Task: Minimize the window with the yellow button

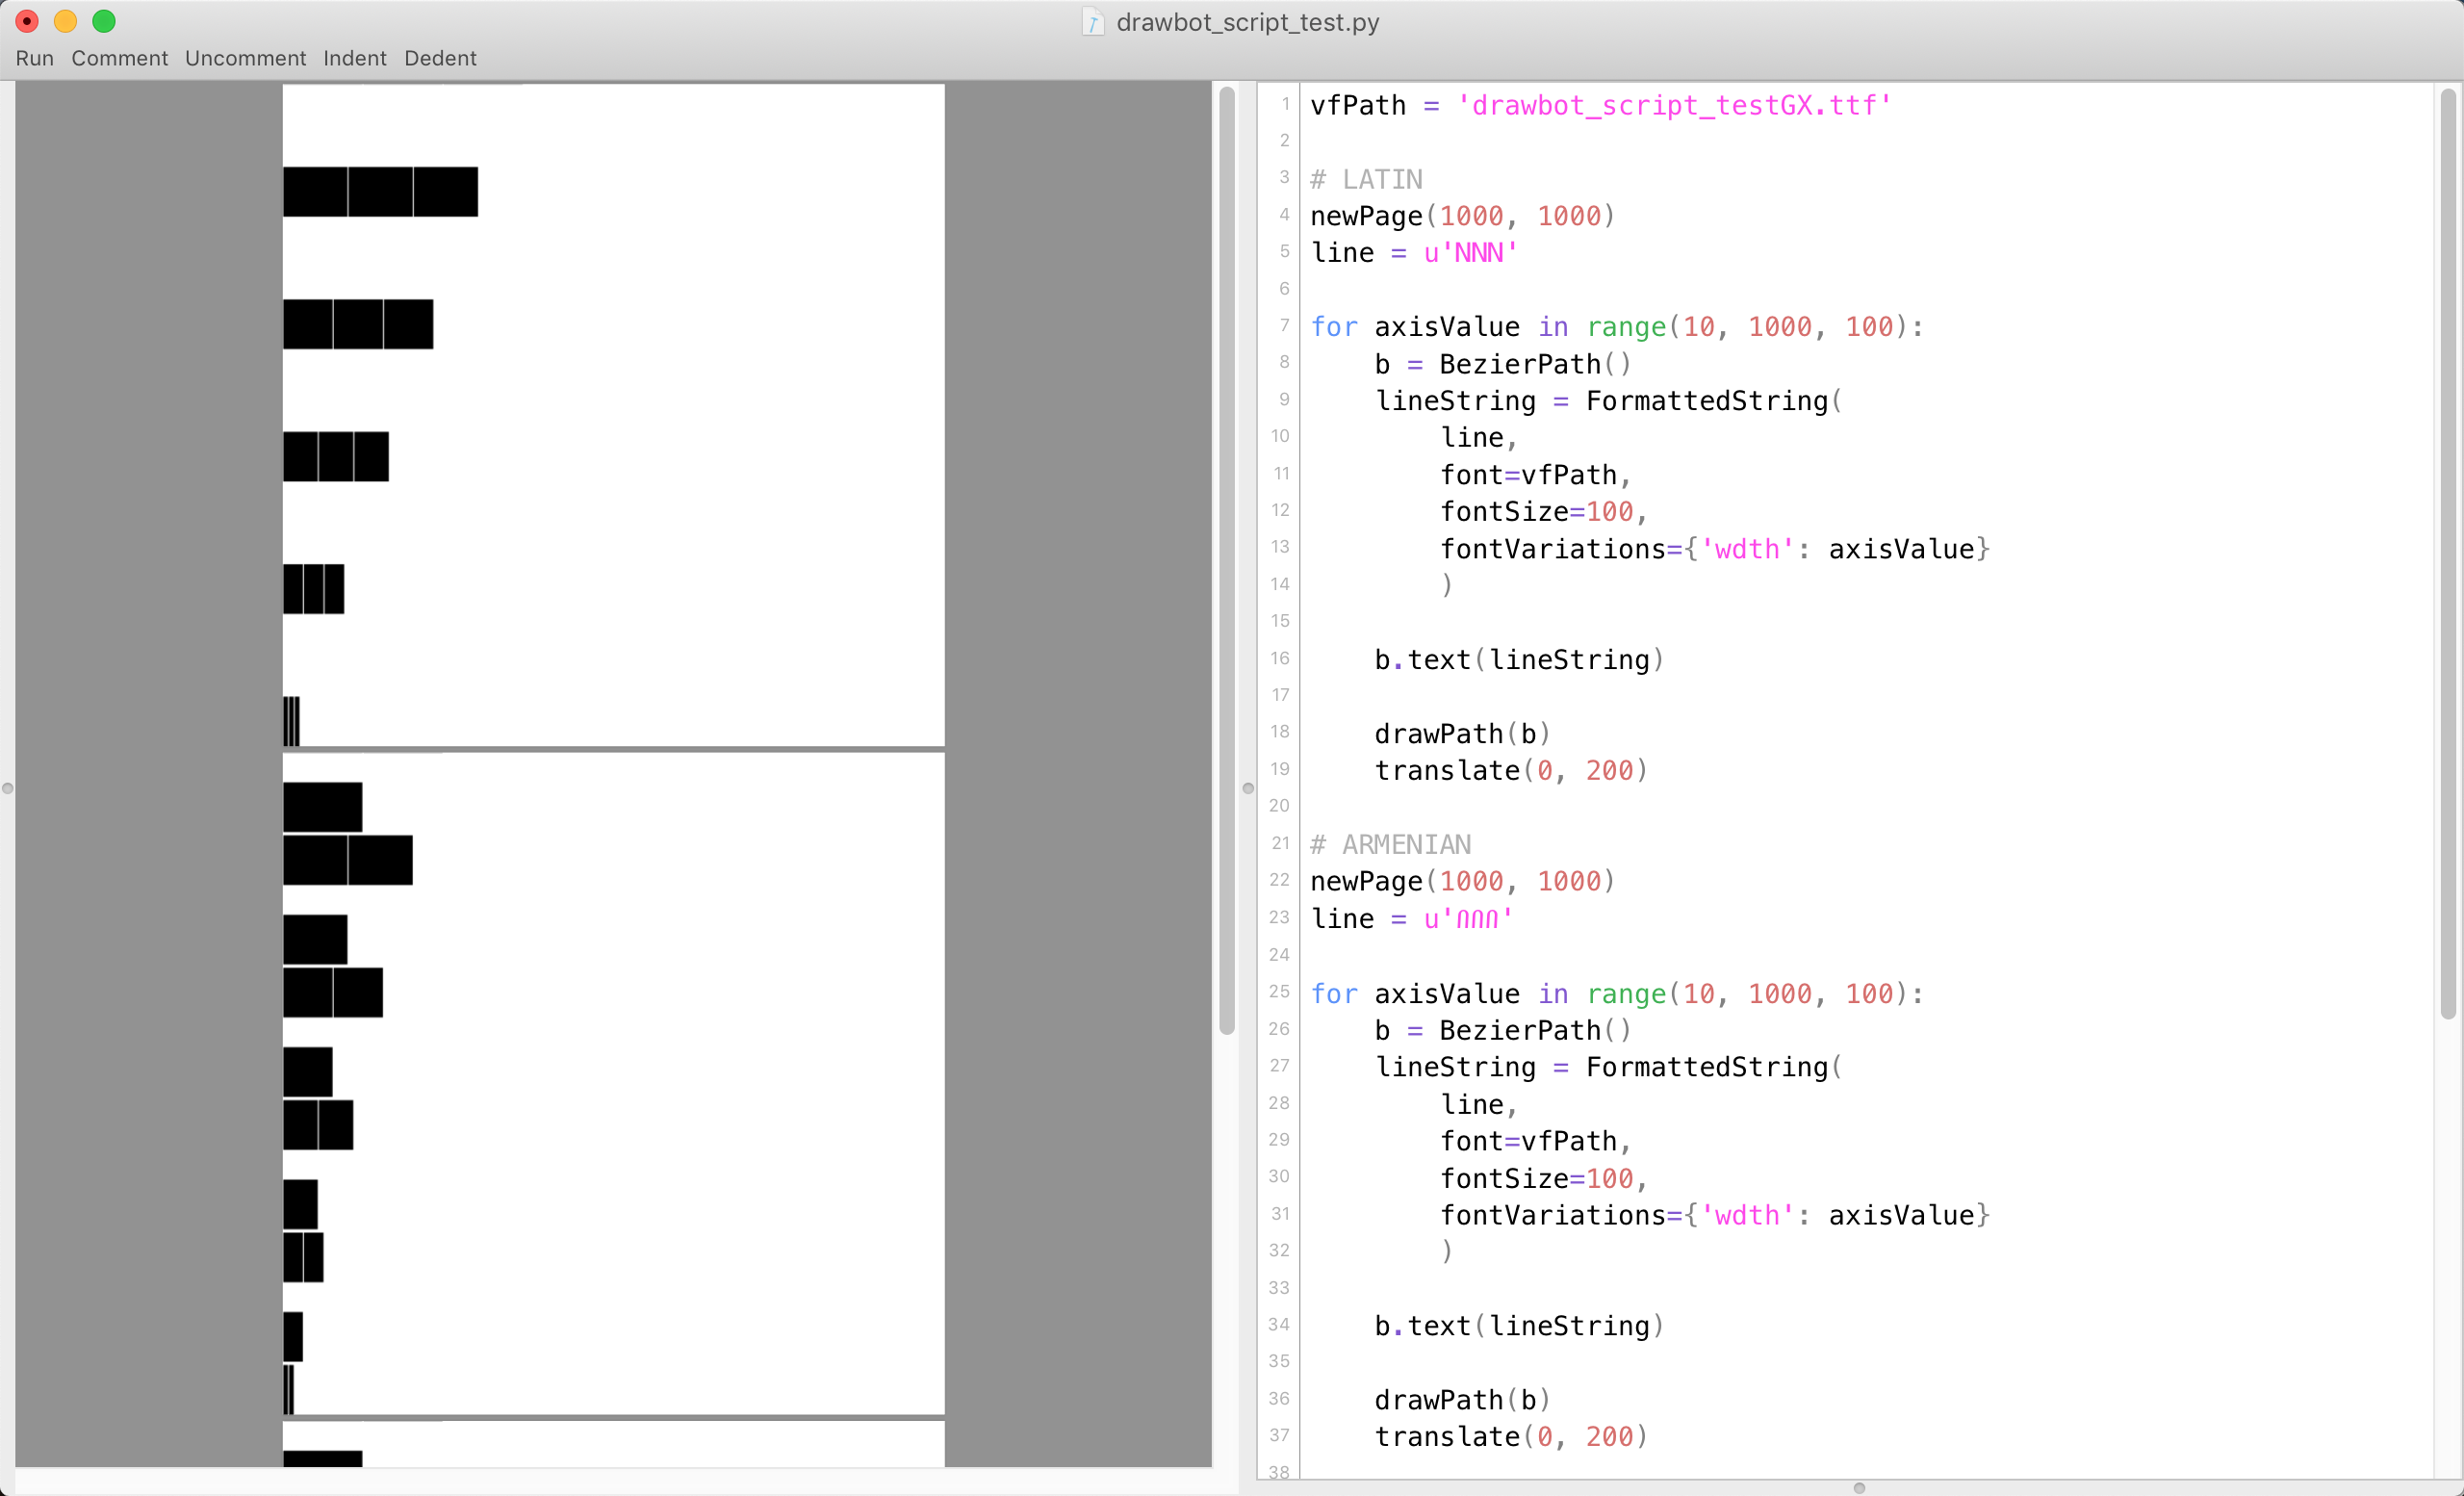Action: tap(65, 21)
